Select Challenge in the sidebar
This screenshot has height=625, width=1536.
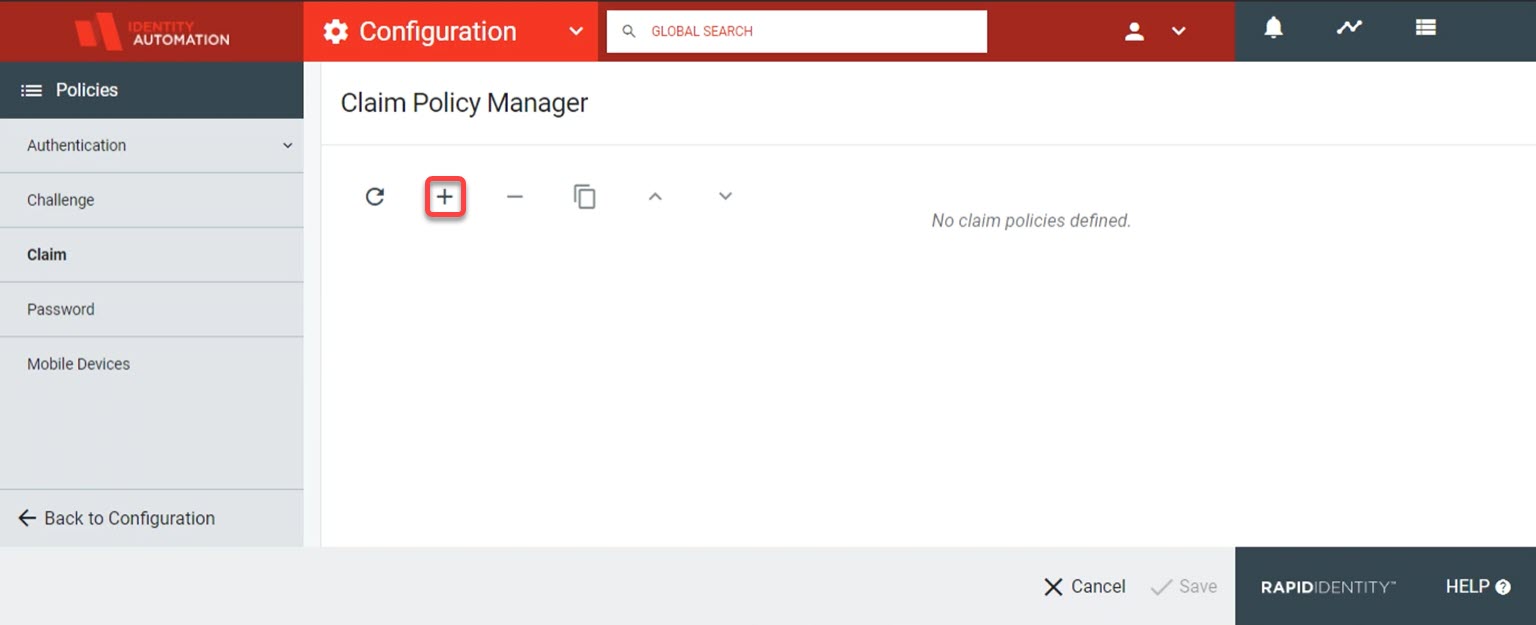click(61, 200)
